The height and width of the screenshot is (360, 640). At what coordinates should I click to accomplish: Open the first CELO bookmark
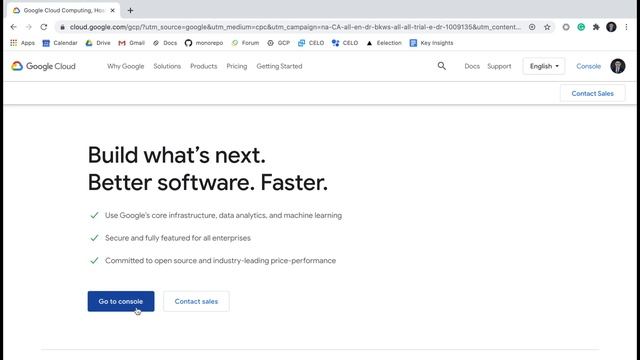click(311, 43)
